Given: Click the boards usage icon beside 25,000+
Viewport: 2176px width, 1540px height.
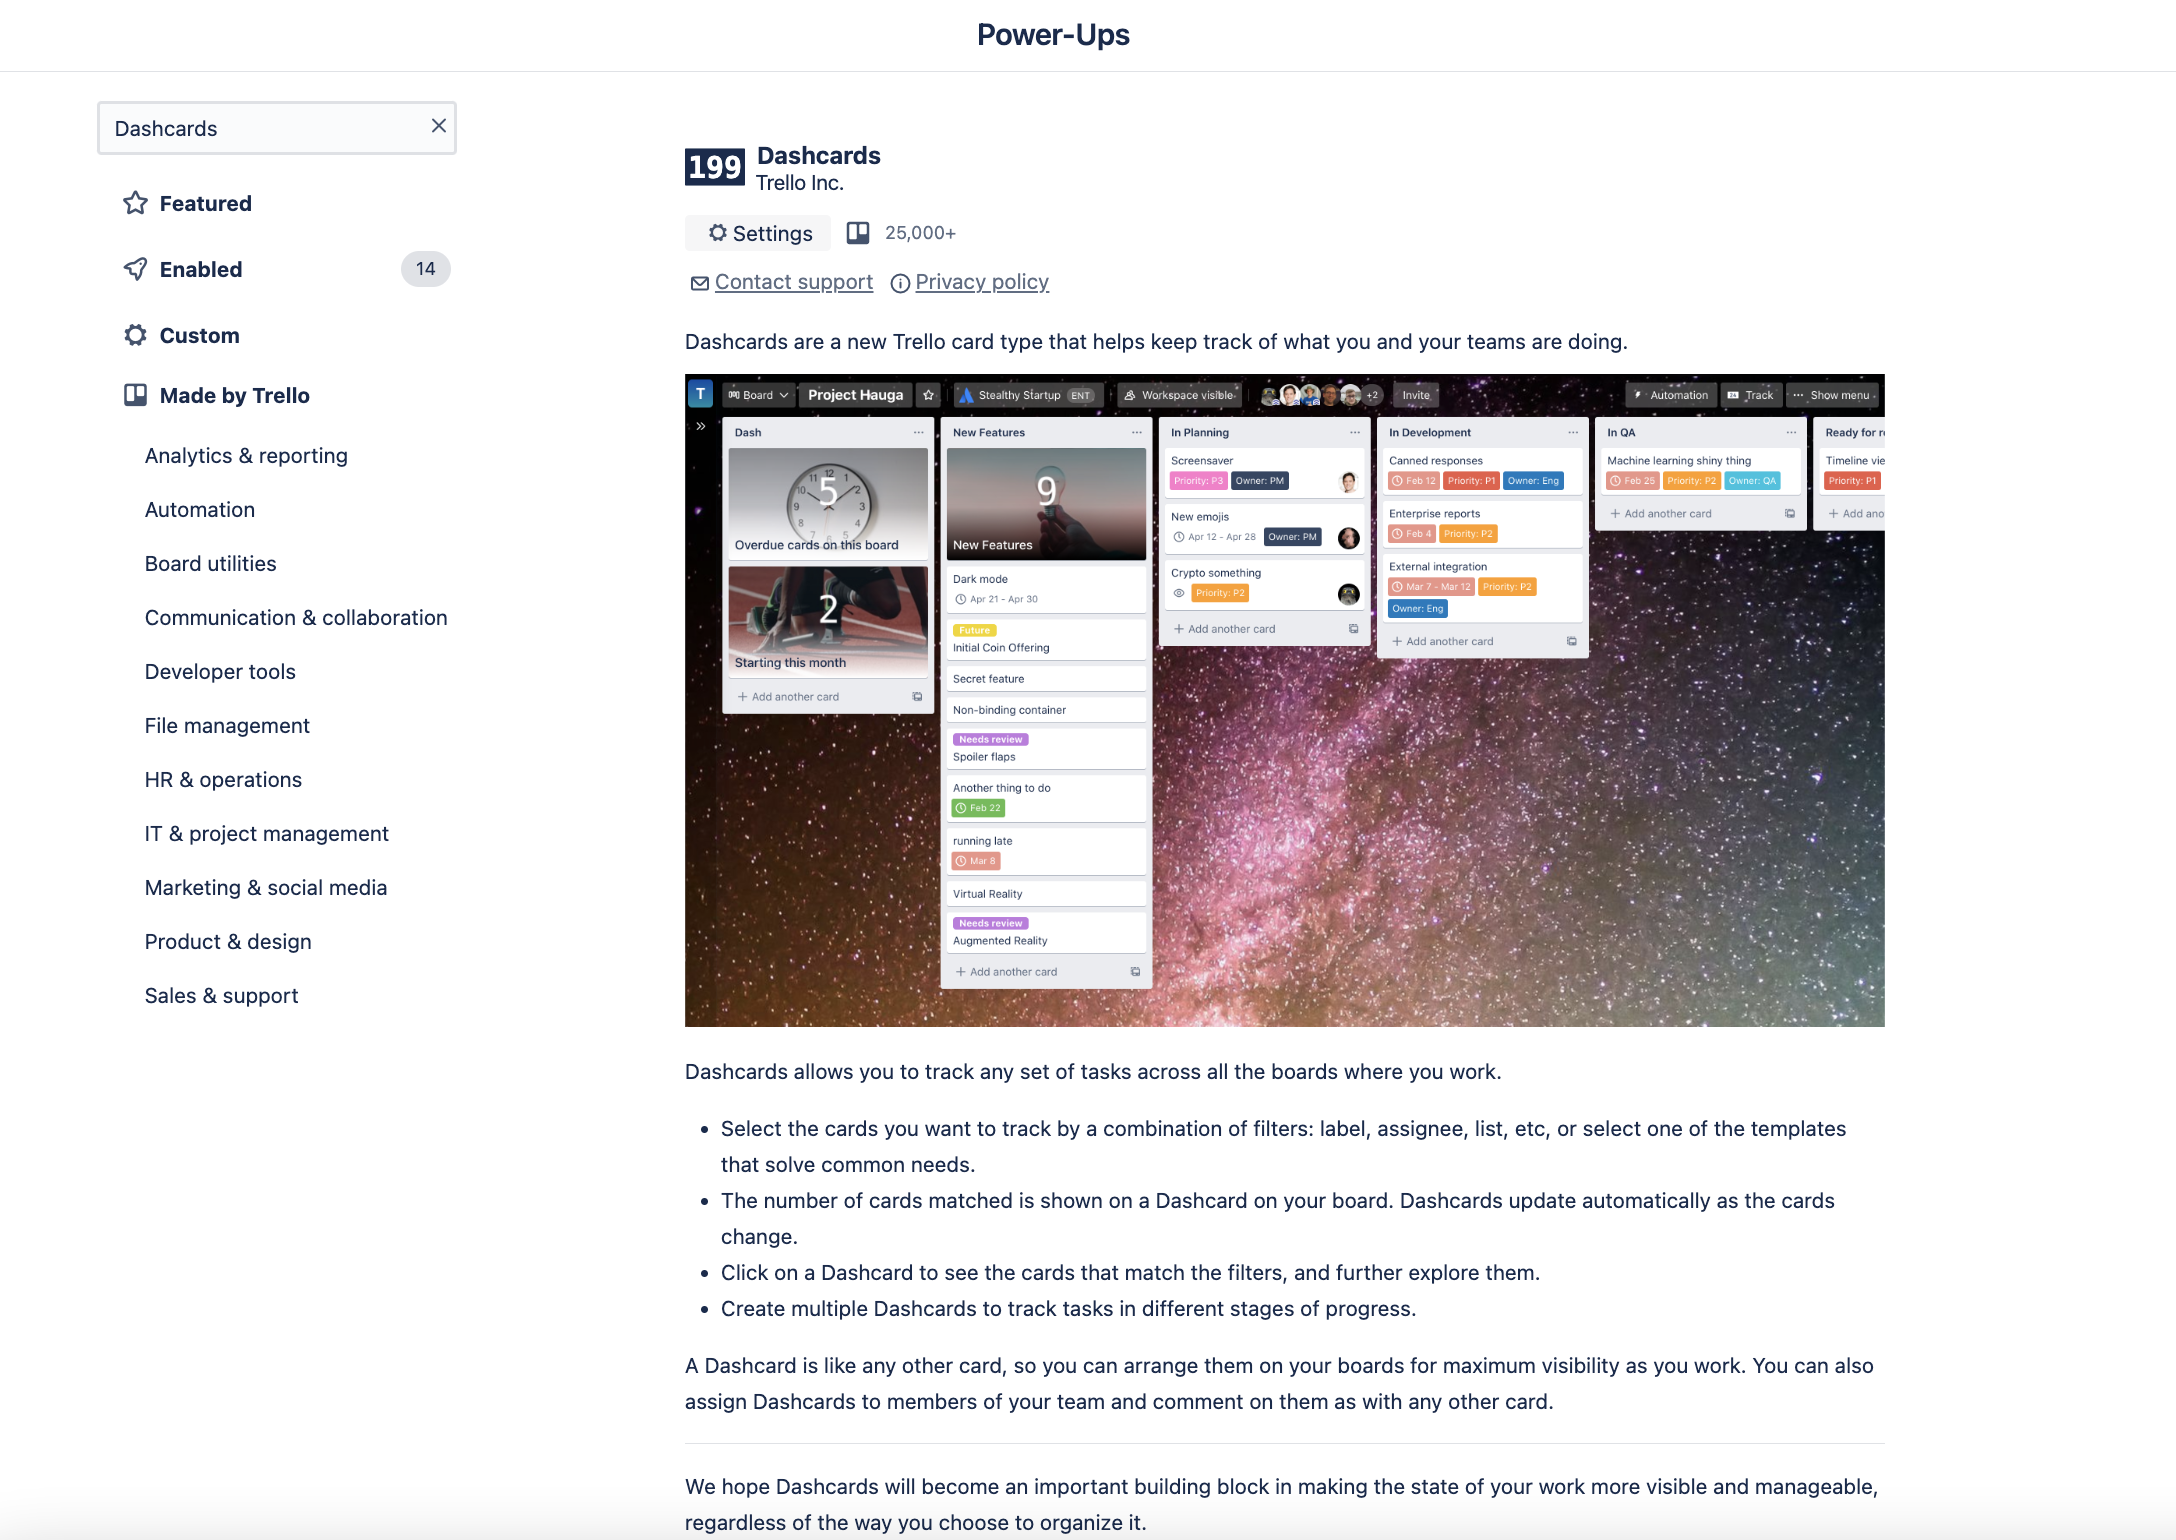Looking at the screenshot, I should point(858,233).
